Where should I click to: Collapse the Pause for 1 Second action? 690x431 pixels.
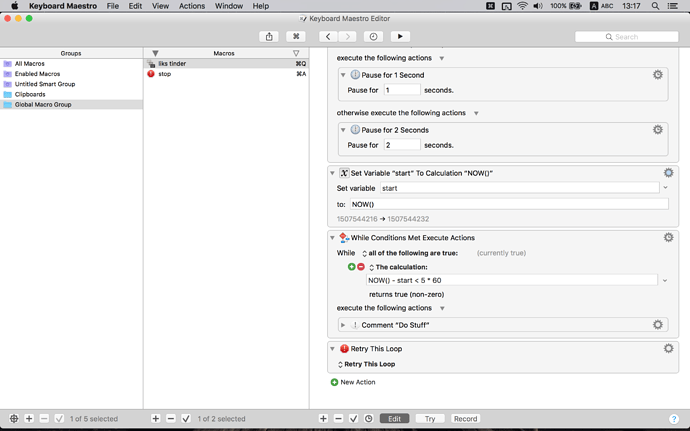[343, 75]
